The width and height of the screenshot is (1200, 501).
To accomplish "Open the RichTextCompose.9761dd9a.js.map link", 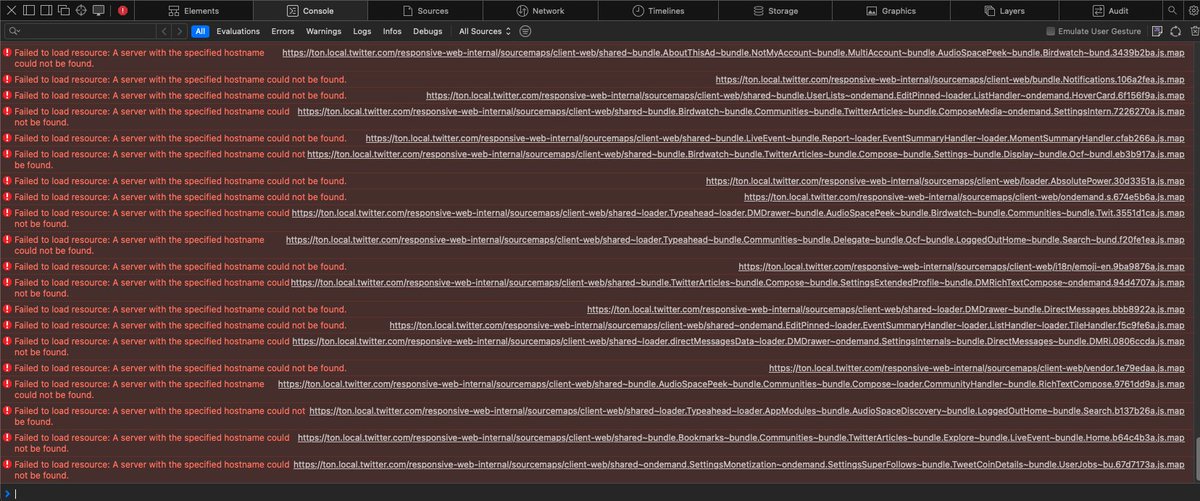I will [x=732, y=383].
